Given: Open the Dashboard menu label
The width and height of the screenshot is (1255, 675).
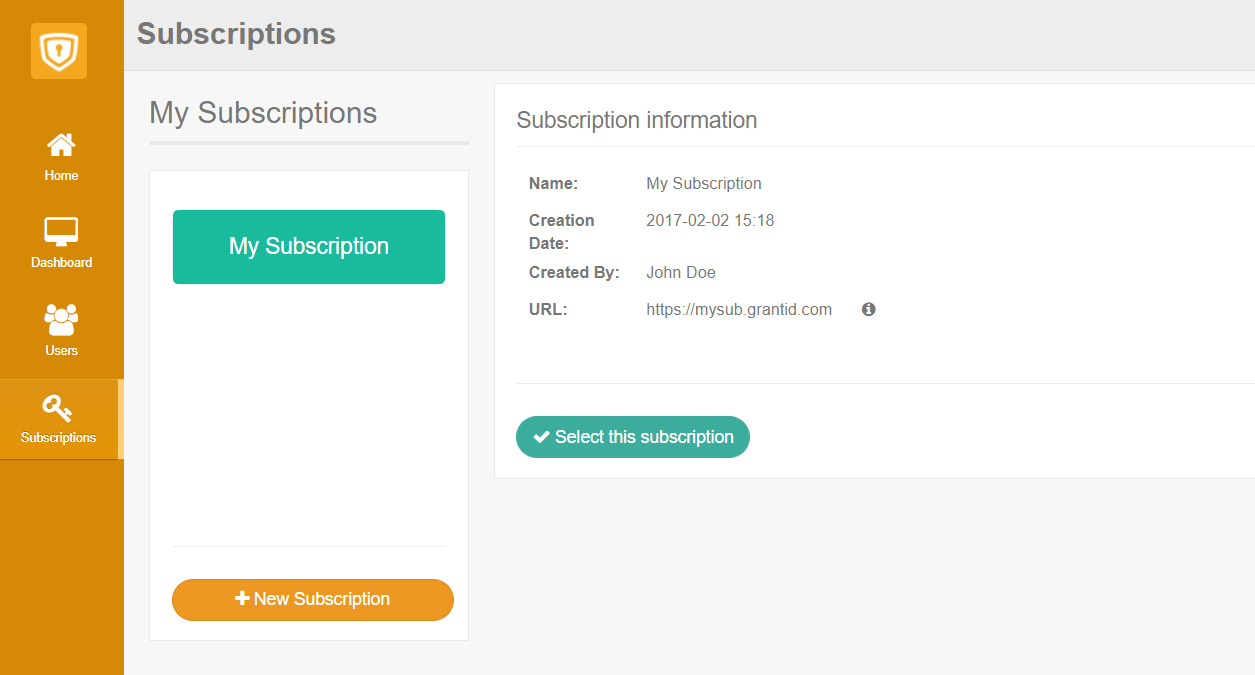Looking at the screenshot, I should [61, 263].
